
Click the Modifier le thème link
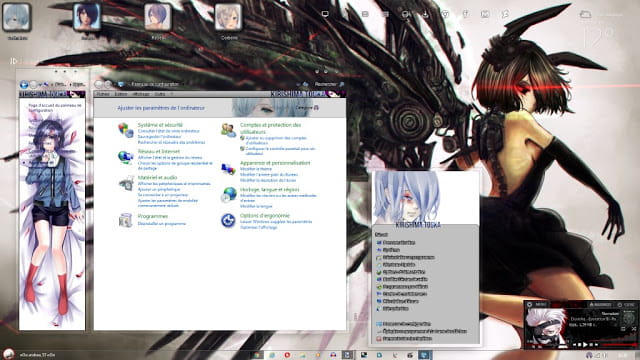pyautogui.click(x=256, y=169)
